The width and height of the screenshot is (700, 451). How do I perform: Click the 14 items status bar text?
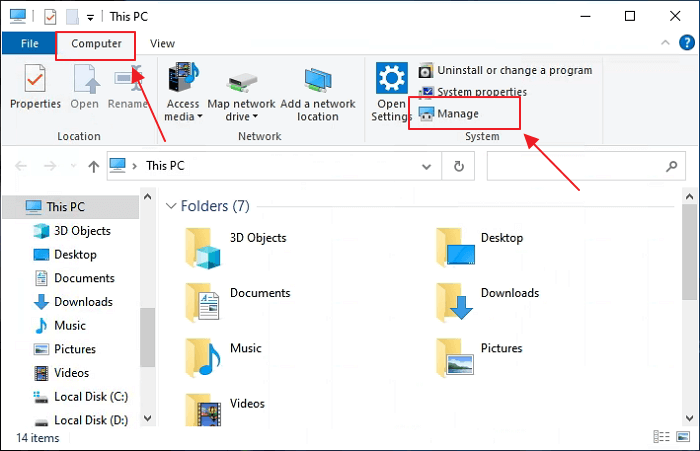coord(38,438)
